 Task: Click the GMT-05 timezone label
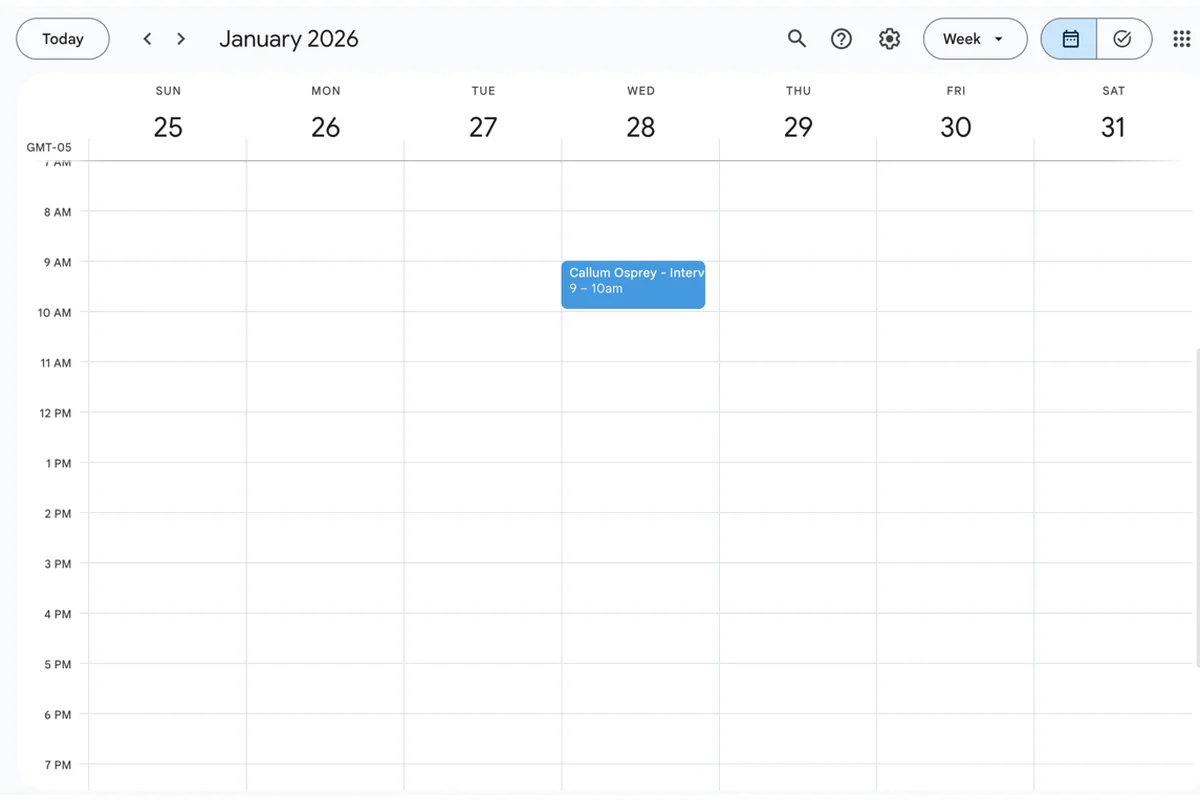click(49, 147)
